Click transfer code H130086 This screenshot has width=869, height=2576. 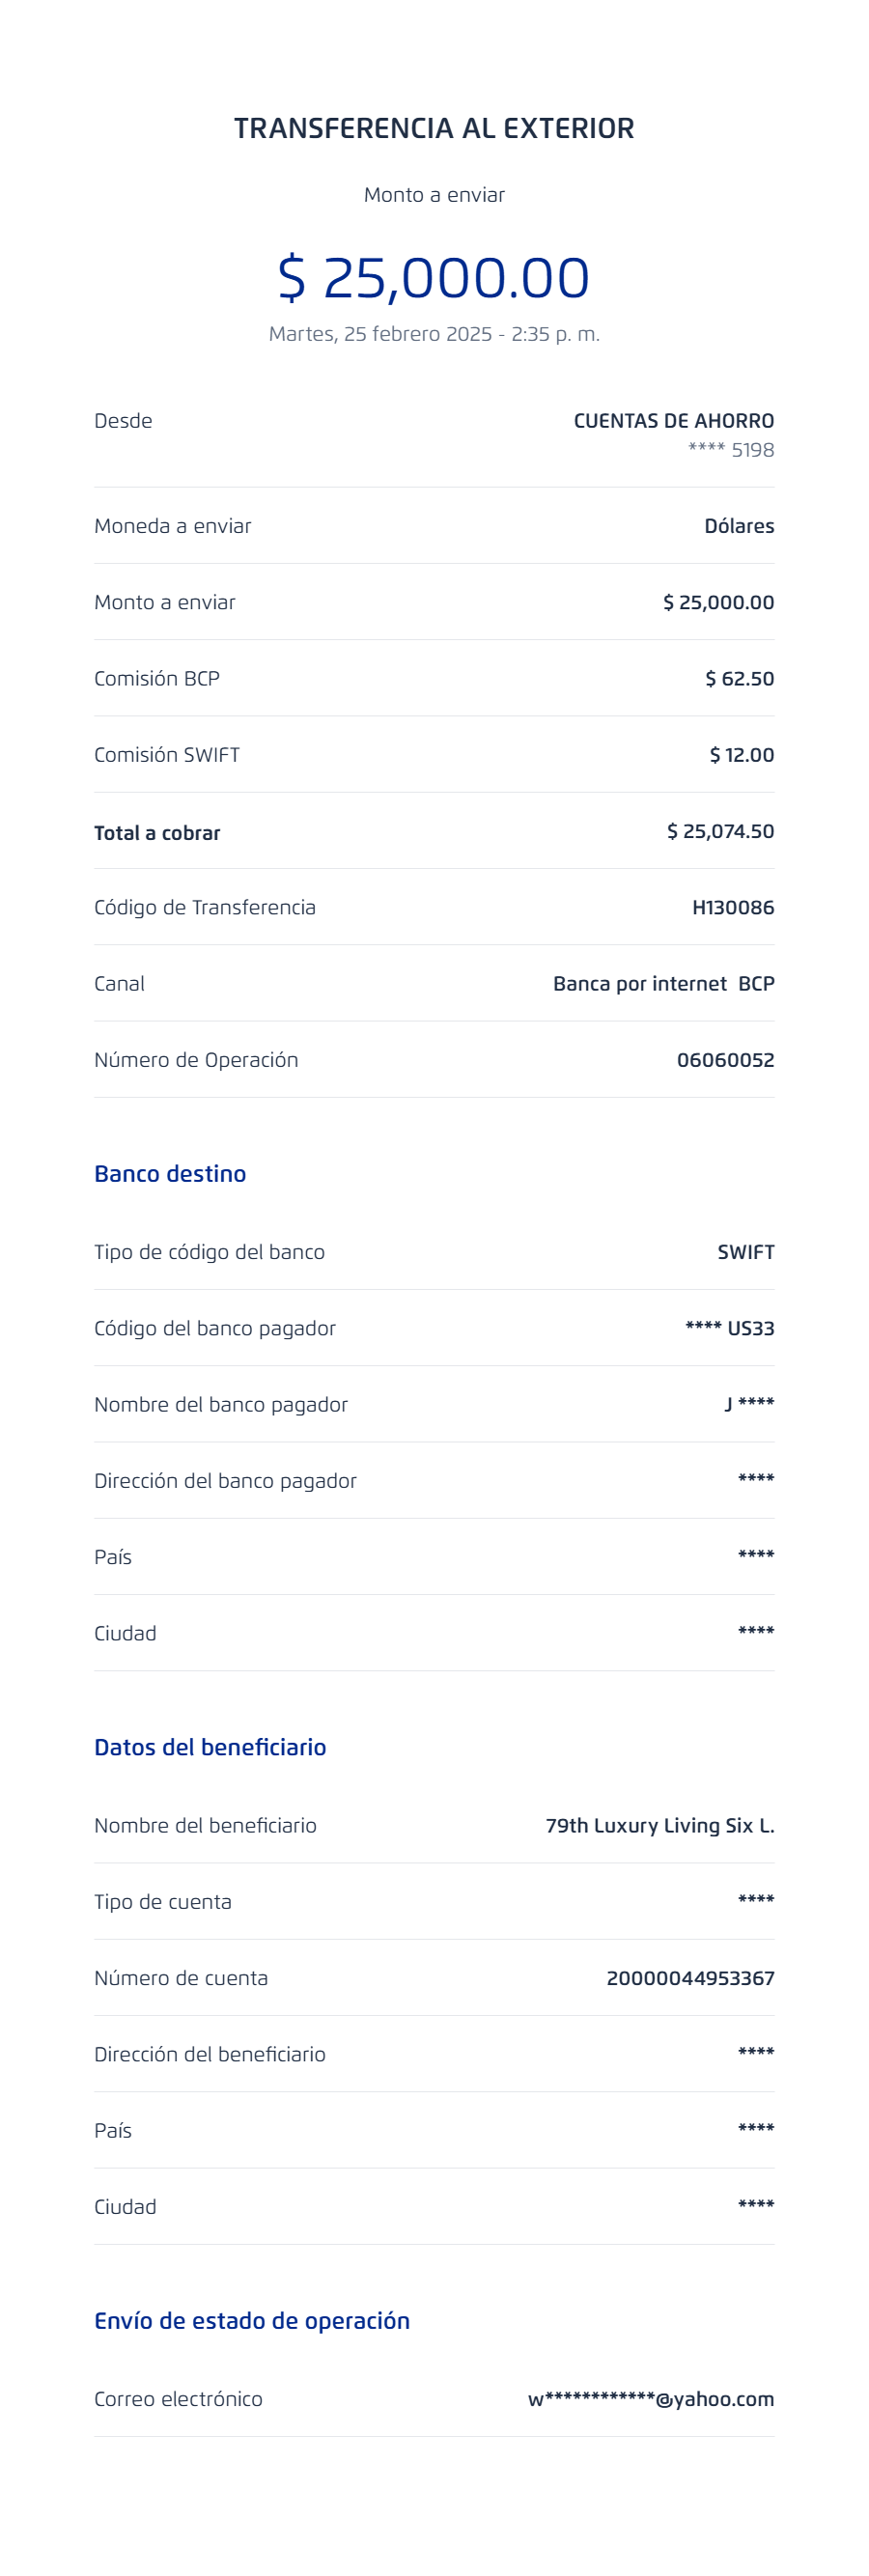(732, 907)
